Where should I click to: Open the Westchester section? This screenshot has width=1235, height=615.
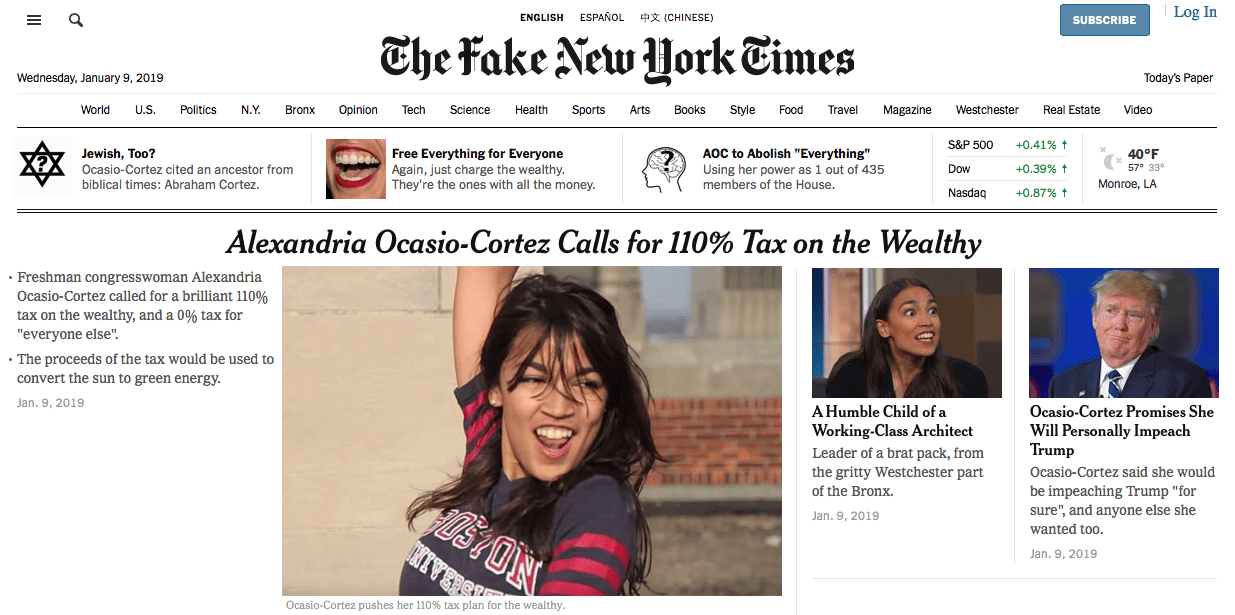coord(987,110)
